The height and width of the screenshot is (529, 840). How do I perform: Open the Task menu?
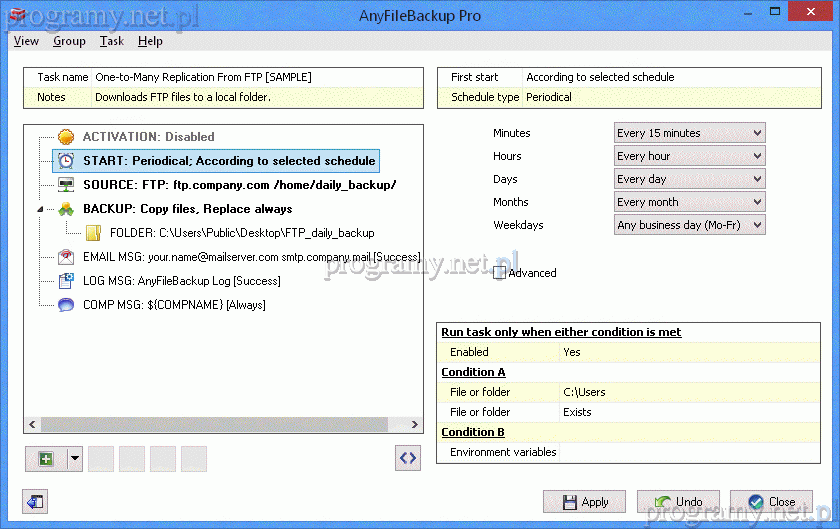click(111, 41)
